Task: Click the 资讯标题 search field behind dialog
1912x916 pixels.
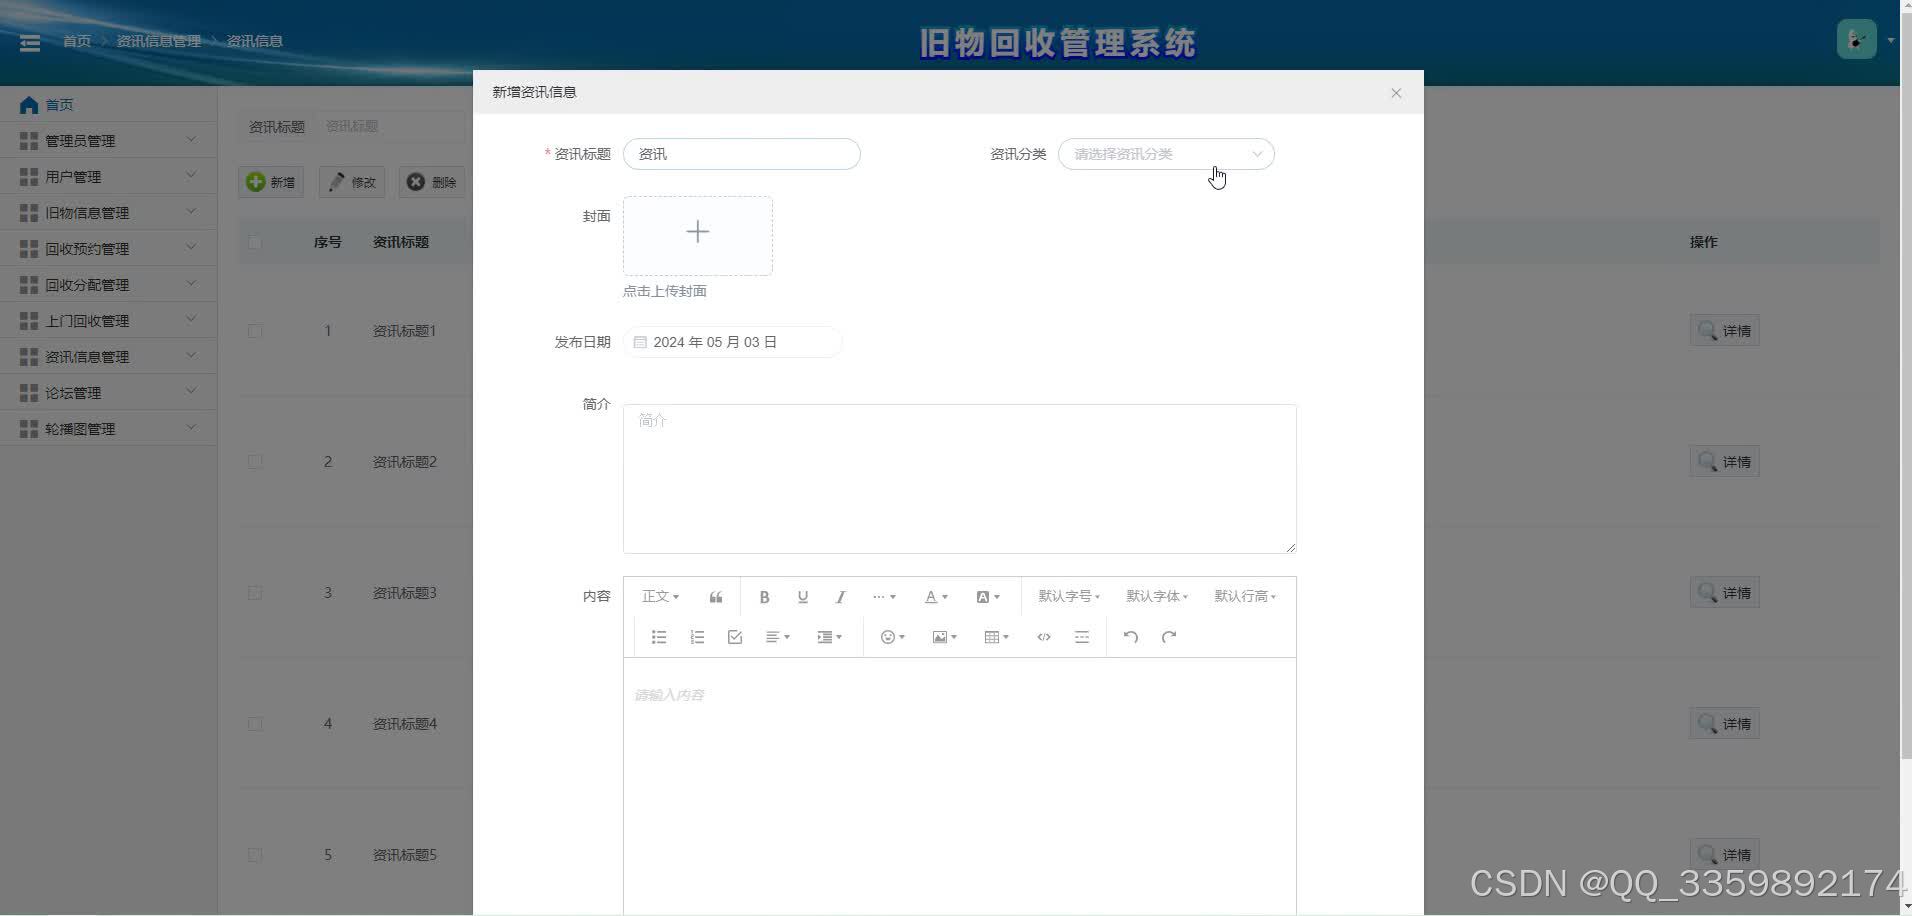Action: [x=394, y=126]
